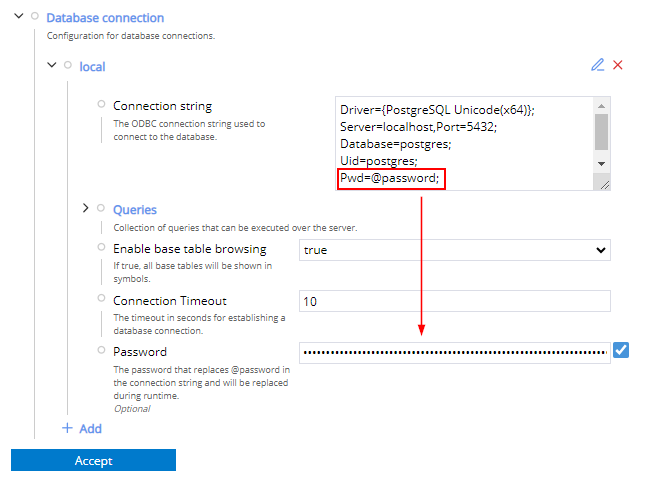The image size is (645, 482).
Task: Click the circle marker next to local
Action: 68,66
